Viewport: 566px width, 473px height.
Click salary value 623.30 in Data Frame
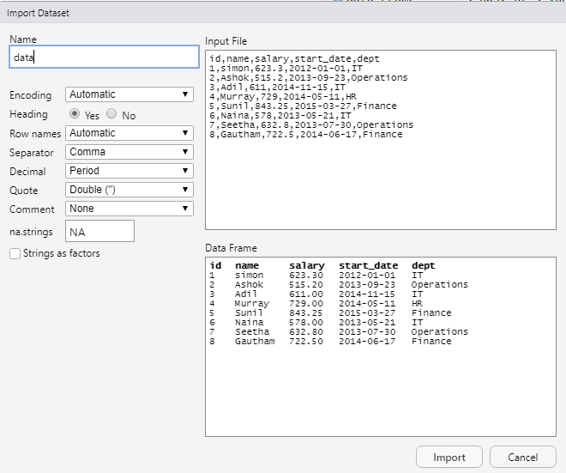306,275
